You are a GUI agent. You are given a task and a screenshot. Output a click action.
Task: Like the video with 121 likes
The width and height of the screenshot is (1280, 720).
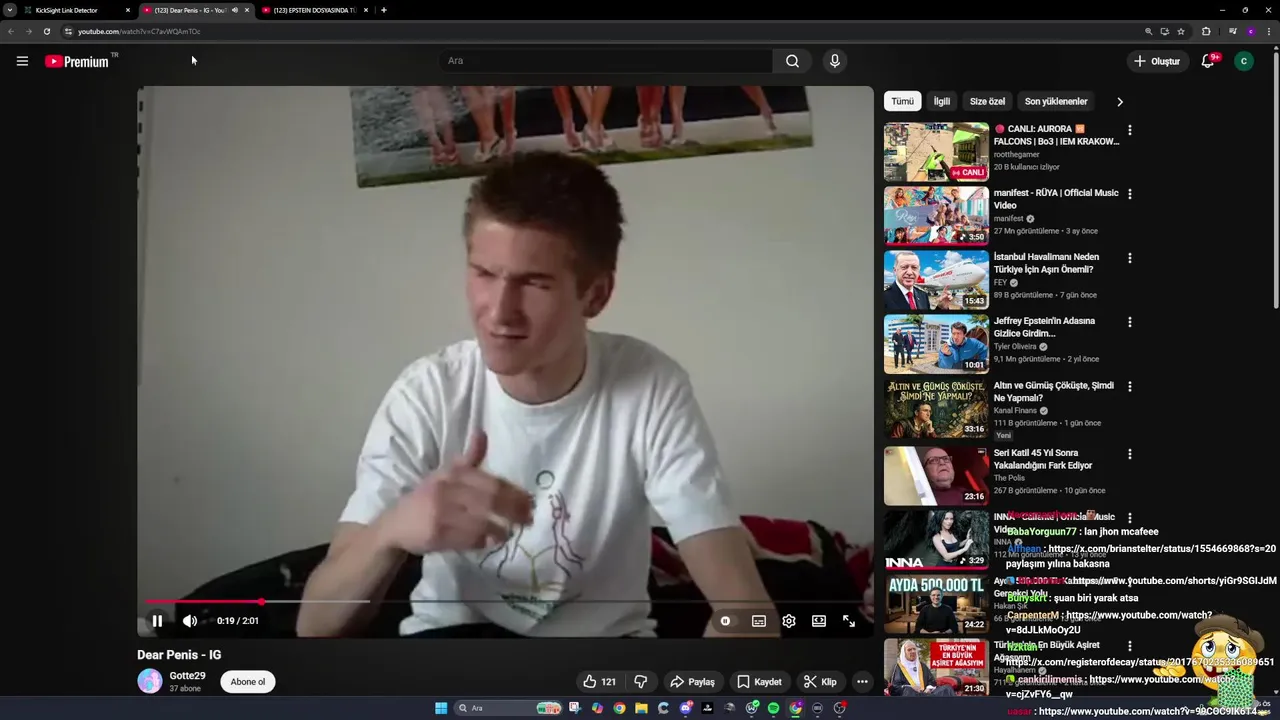[x=599, y=682]
